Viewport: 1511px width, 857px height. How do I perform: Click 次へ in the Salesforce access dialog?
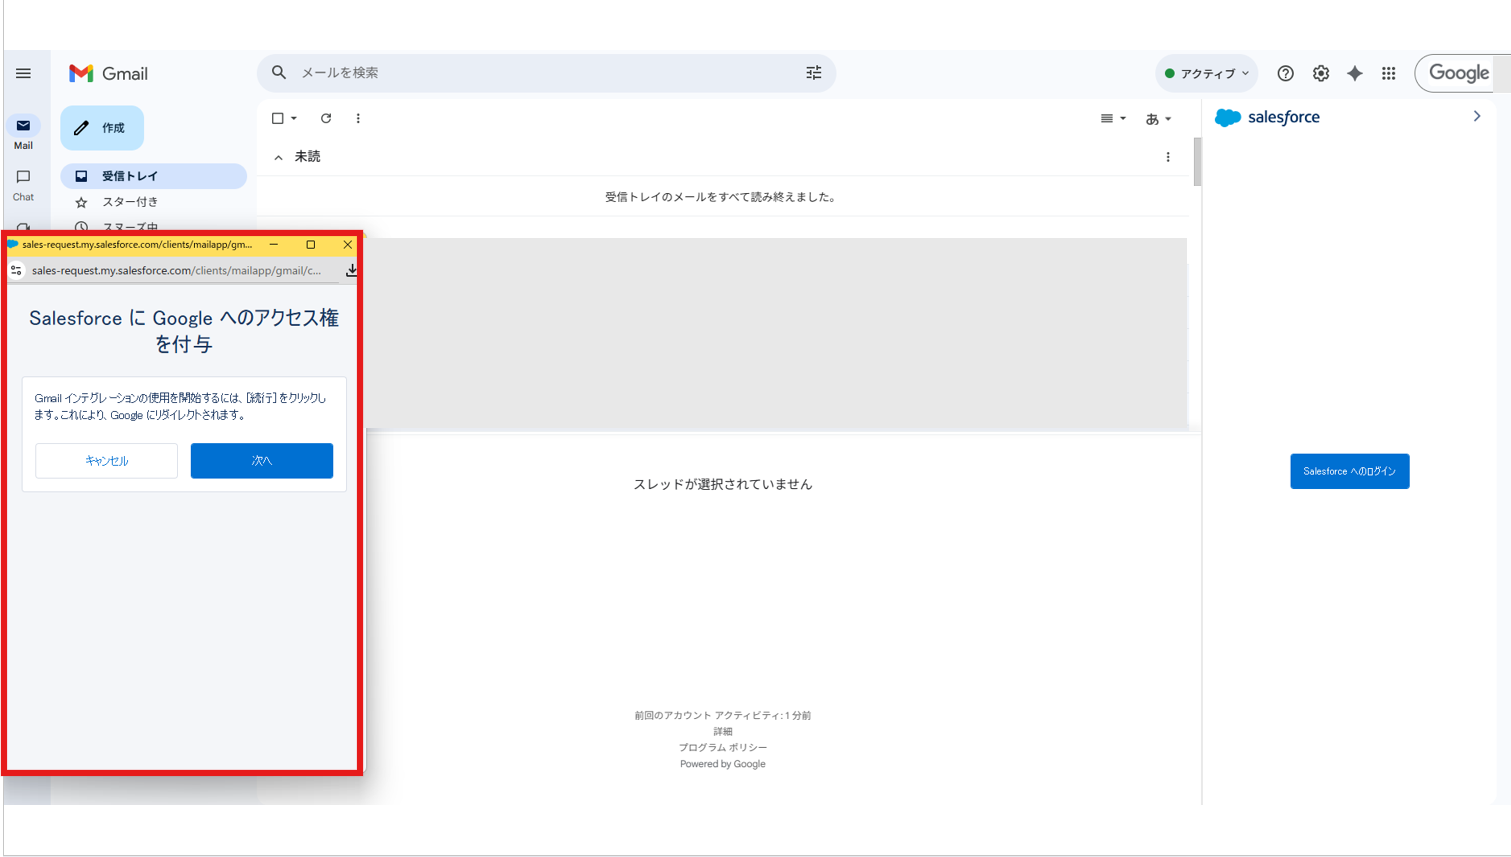pos(261,461)
